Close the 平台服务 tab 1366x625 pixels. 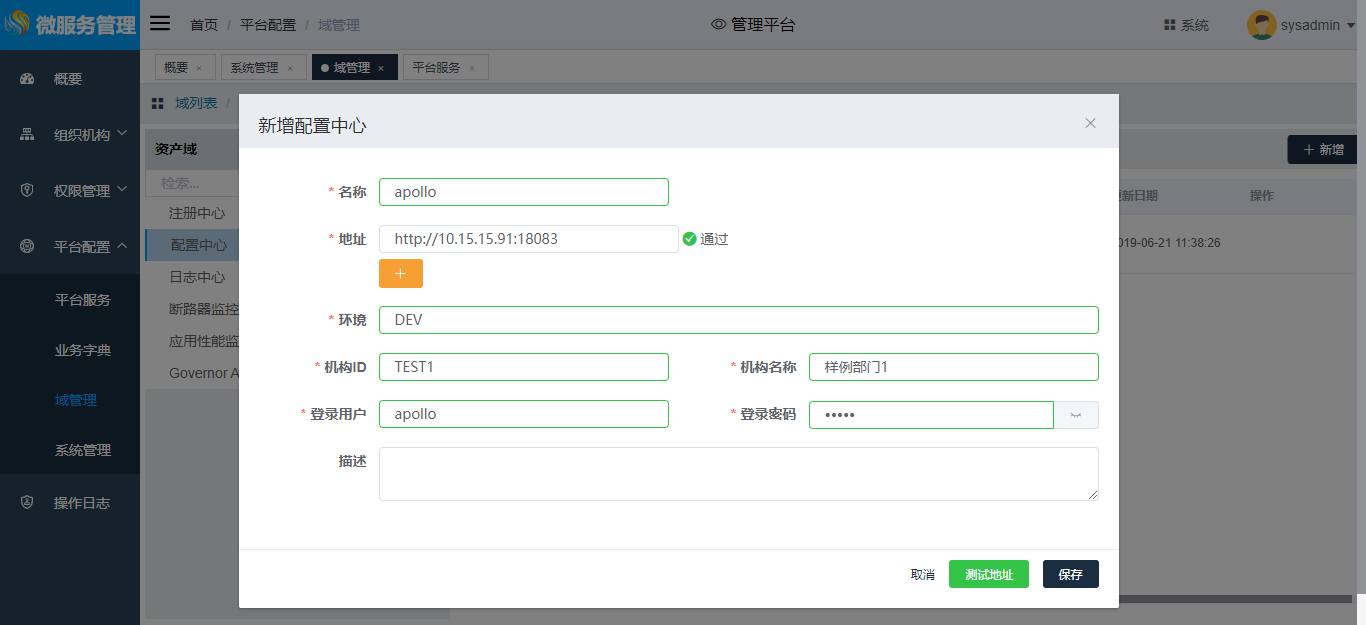click(x=472, y=68)
